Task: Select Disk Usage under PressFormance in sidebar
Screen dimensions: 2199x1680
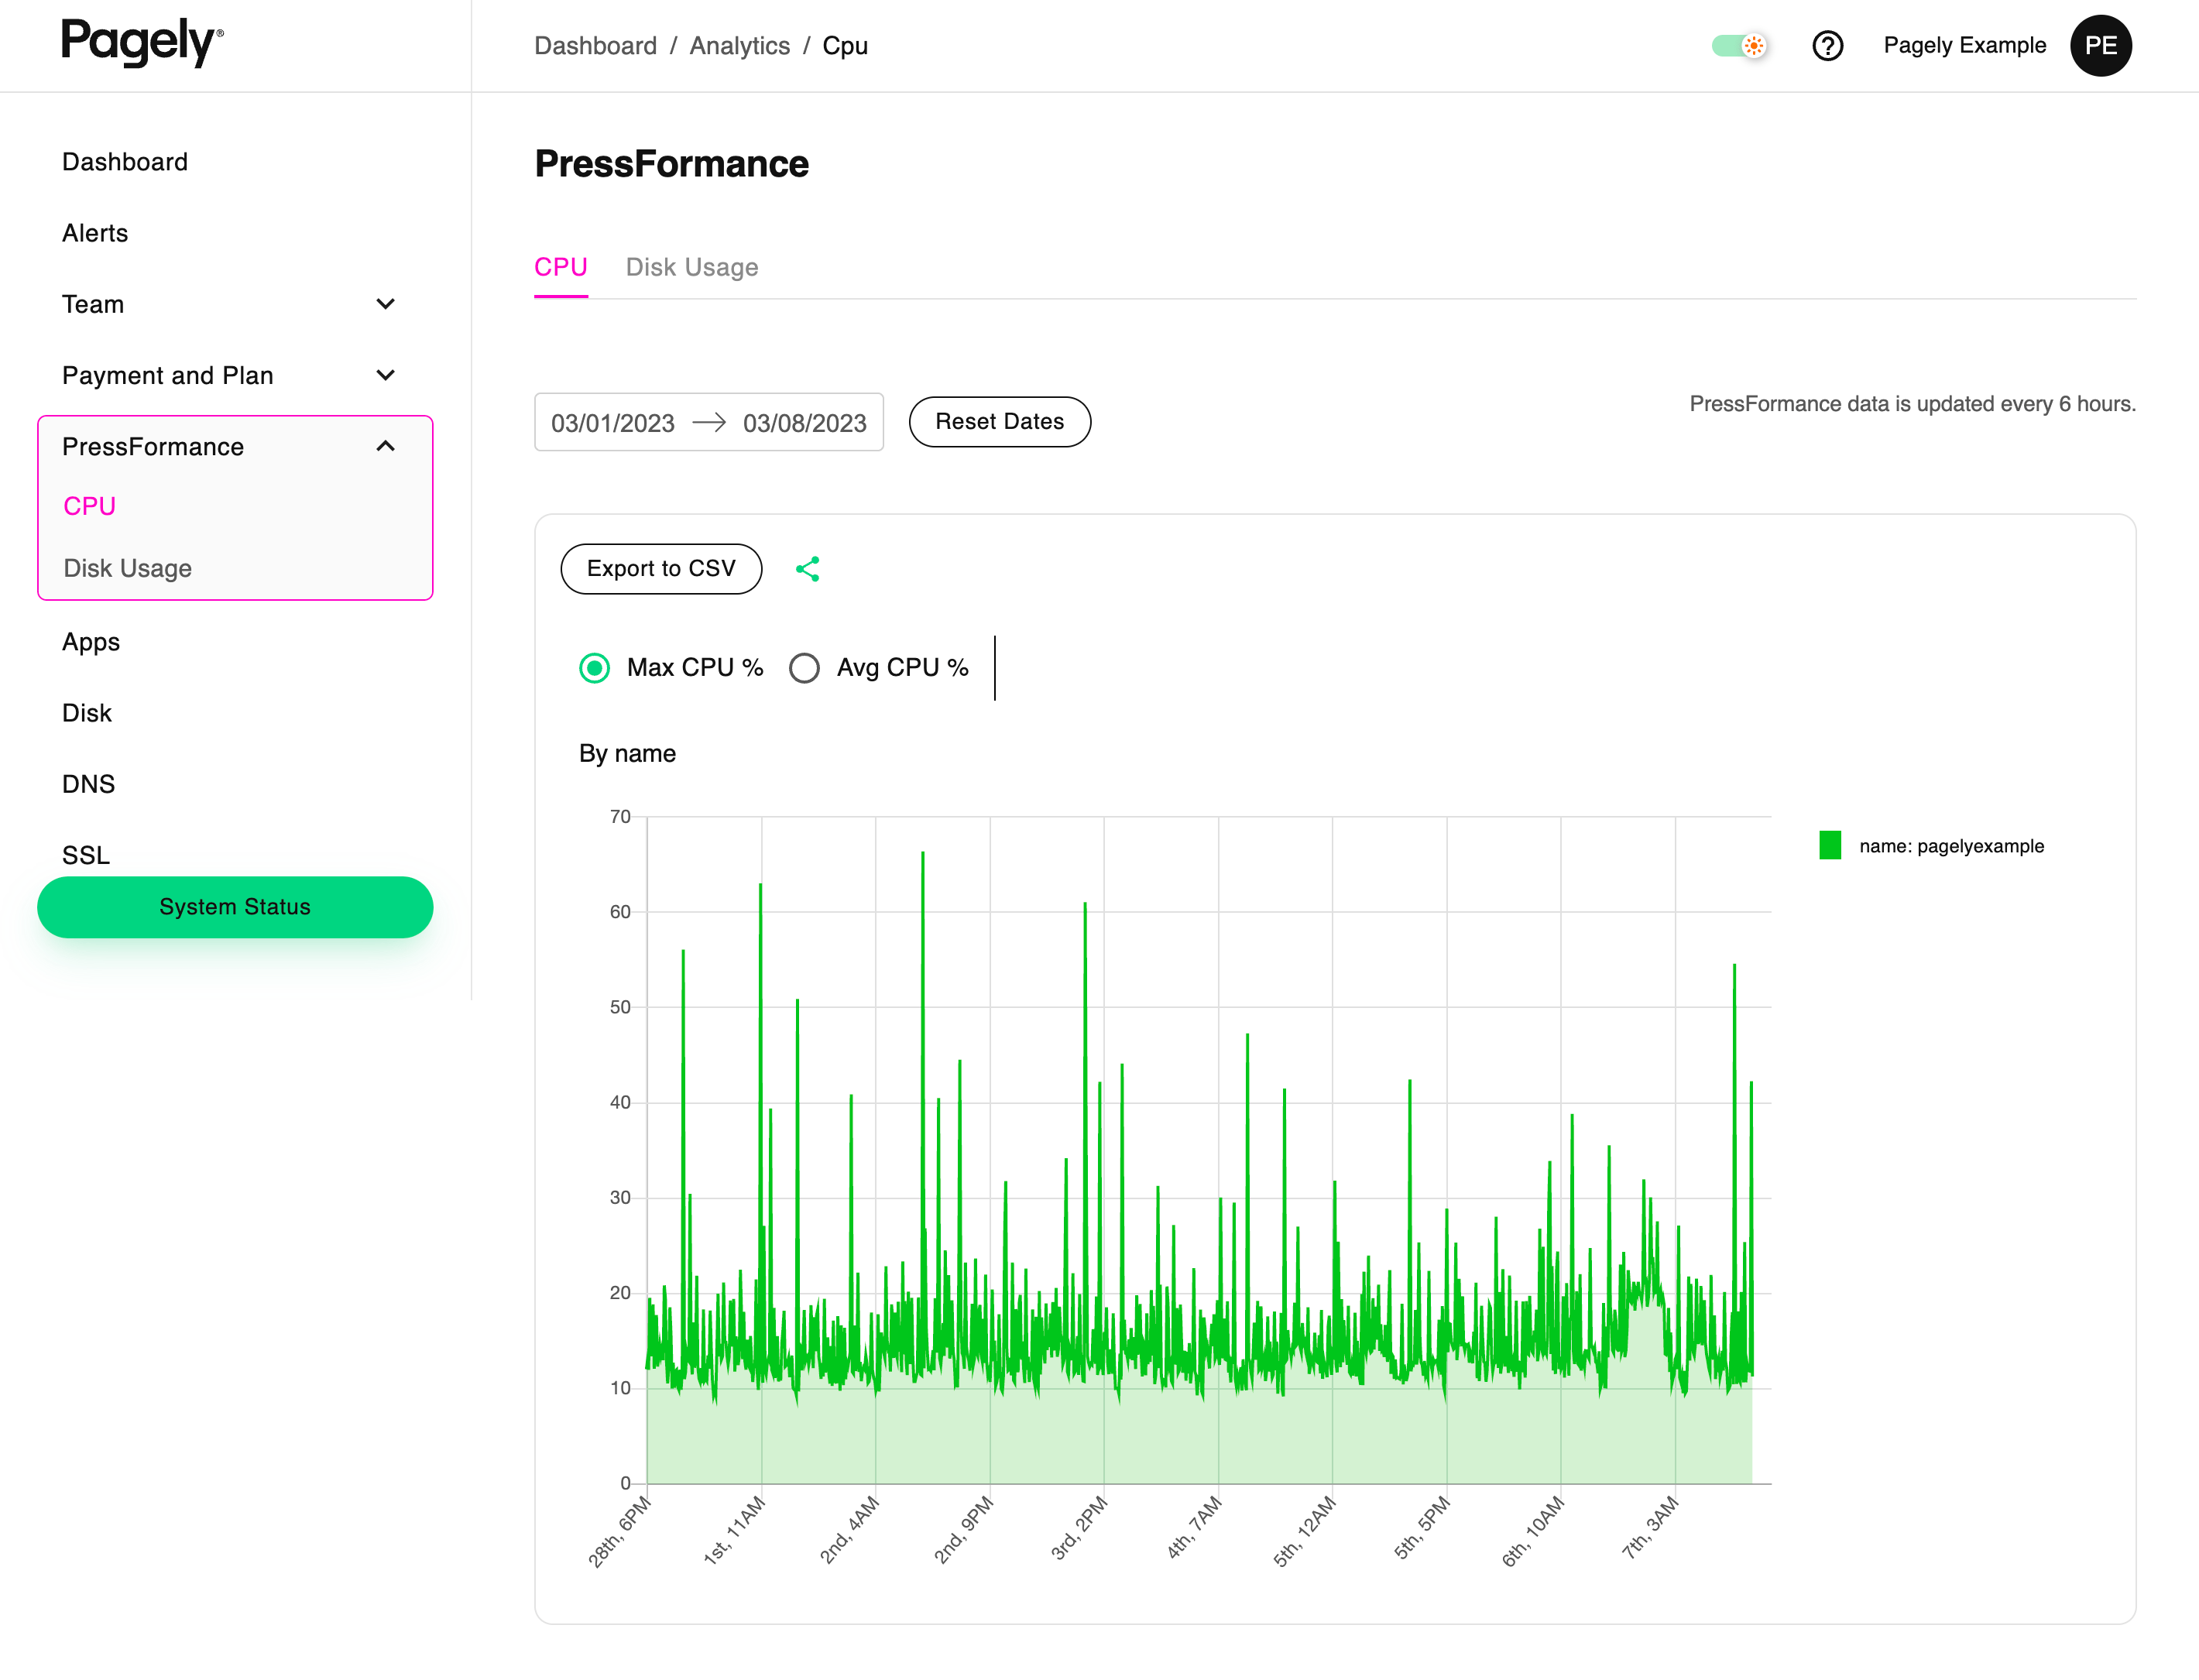Action: 128,569
